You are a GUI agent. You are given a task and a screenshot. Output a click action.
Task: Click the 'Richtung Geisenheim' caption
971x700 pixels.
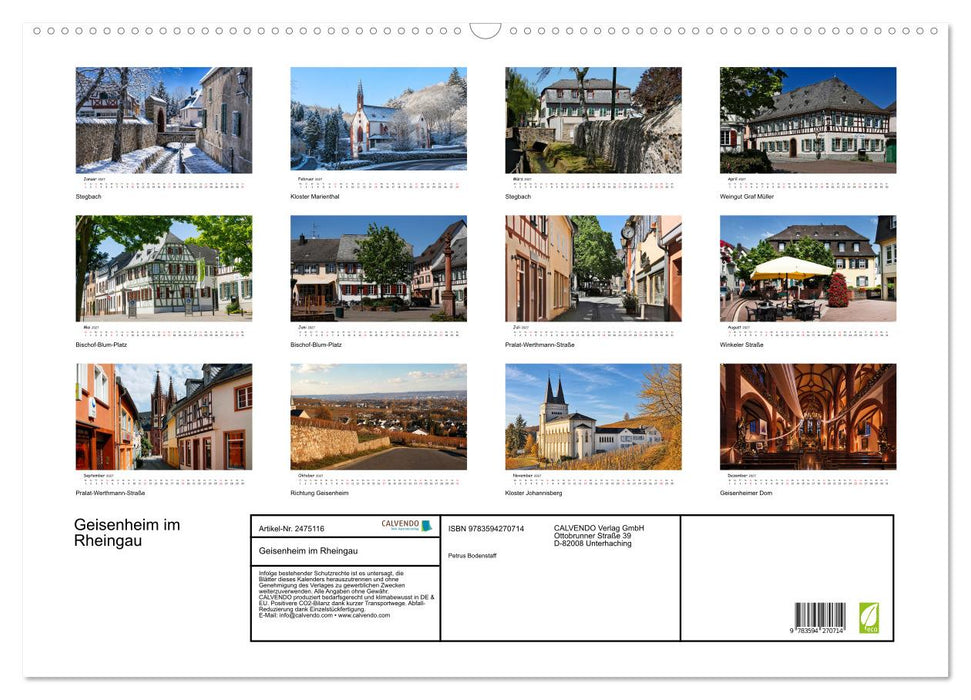pos(320,493)
